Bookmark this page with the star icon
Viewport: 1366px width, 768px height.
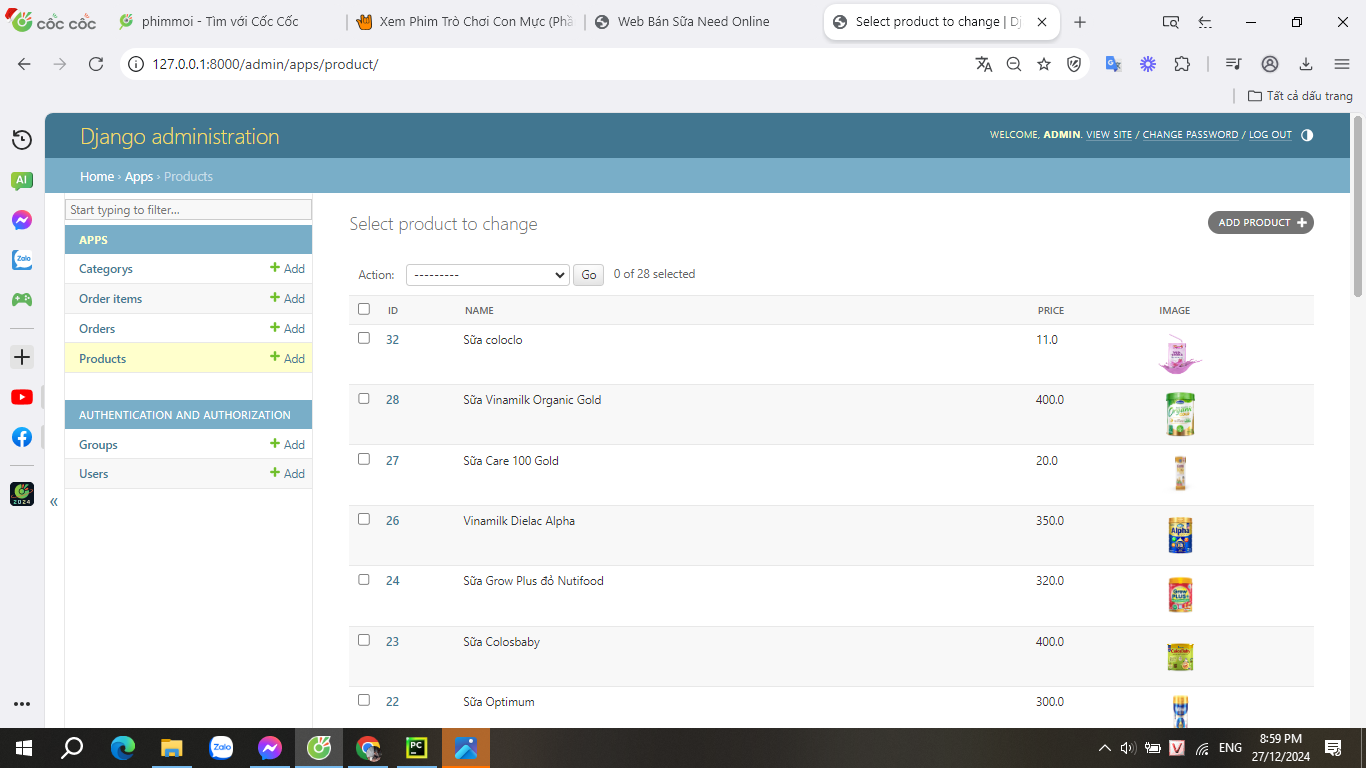pos(1044,64)
